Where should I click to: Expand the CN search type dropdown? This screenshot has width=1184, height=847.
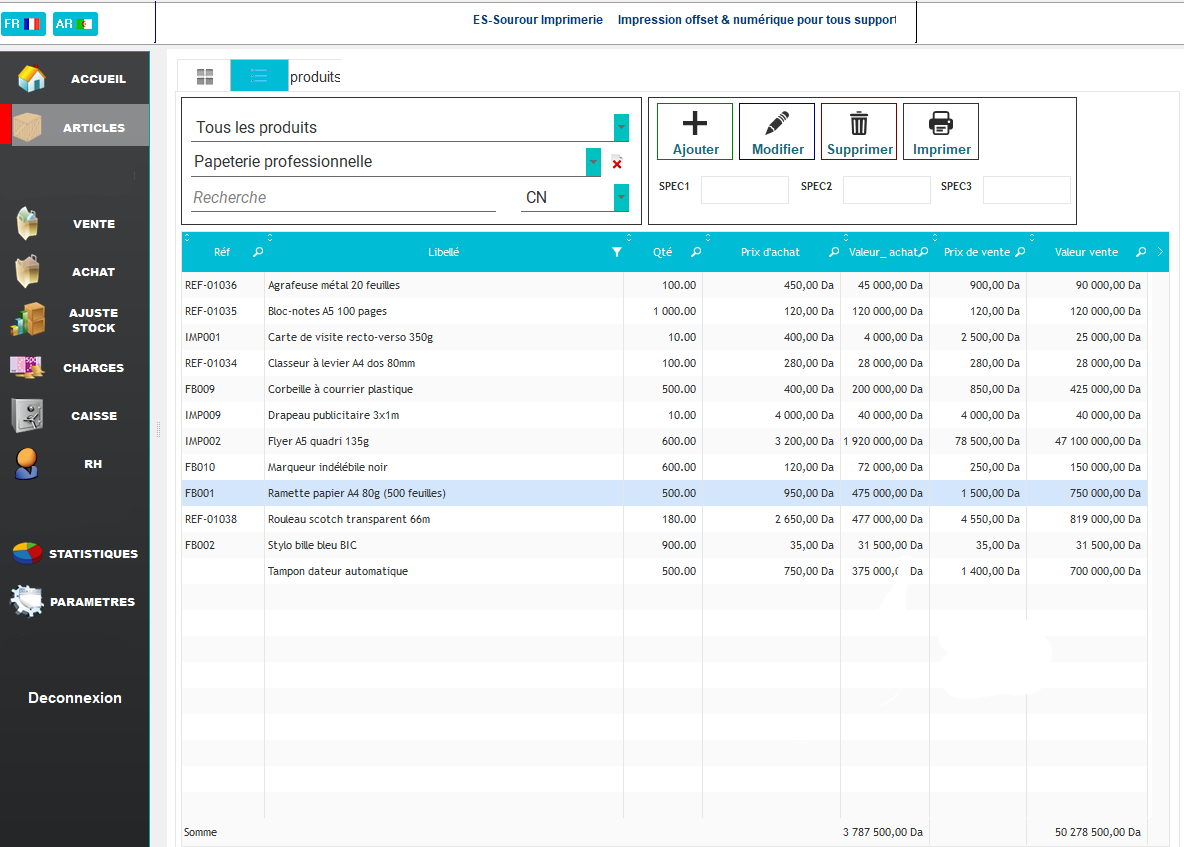pos(621,197)
